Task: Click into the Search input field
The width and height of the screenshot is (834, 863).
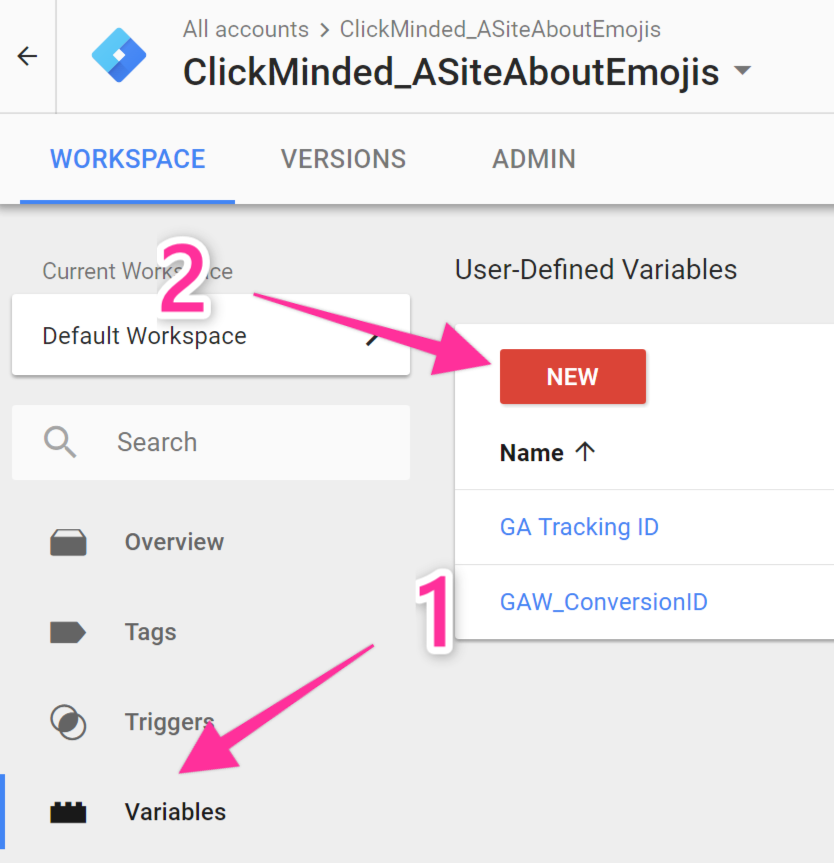Action: [250, 442]
